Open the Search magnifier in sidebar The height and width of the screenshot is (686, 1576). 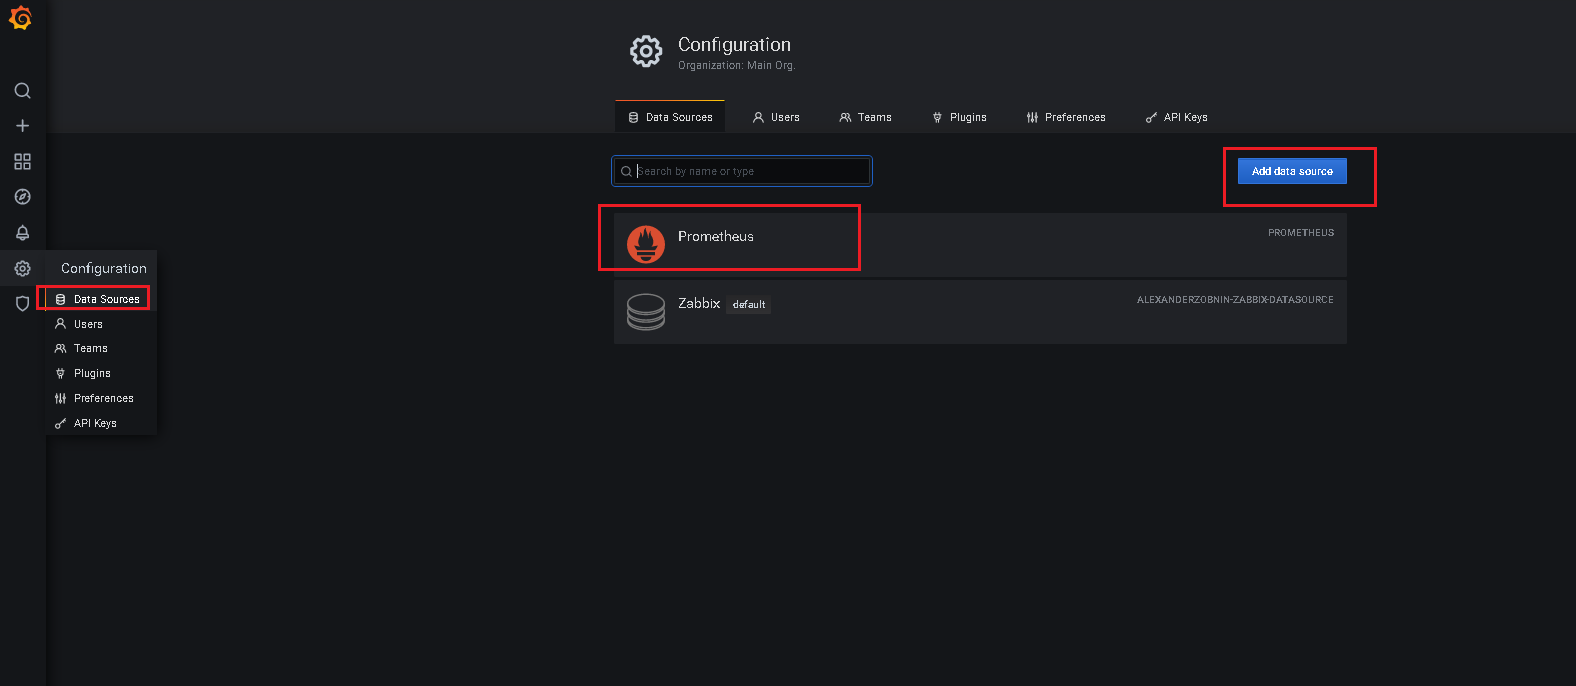[22, 91]
